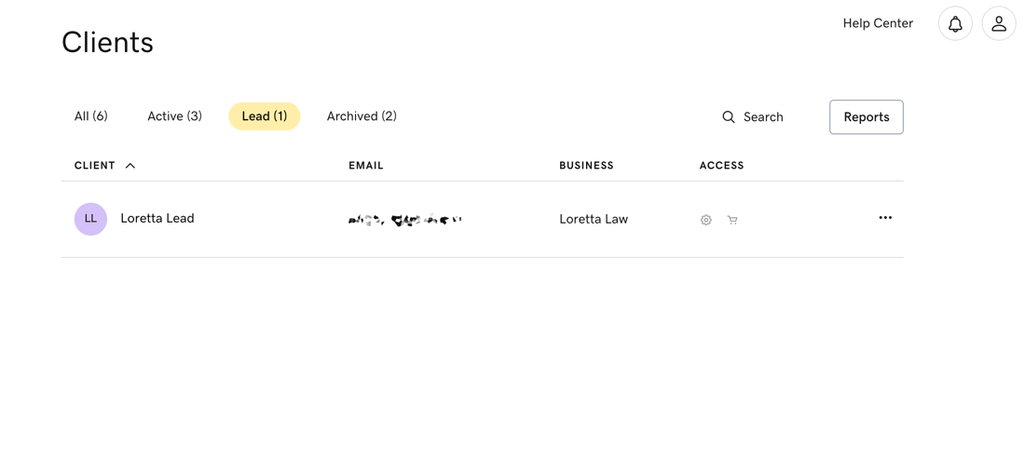Open the three-dot menu for Loretta Lead
Image resolution: width=1024 pixels, height=449 pixels.
(885, 218)
